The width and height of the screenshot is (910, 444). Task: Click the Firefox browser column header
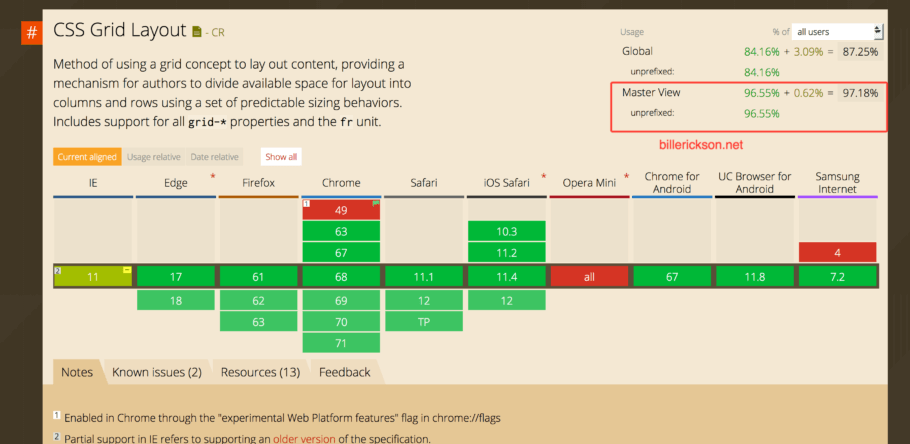(x=258, y=183)
